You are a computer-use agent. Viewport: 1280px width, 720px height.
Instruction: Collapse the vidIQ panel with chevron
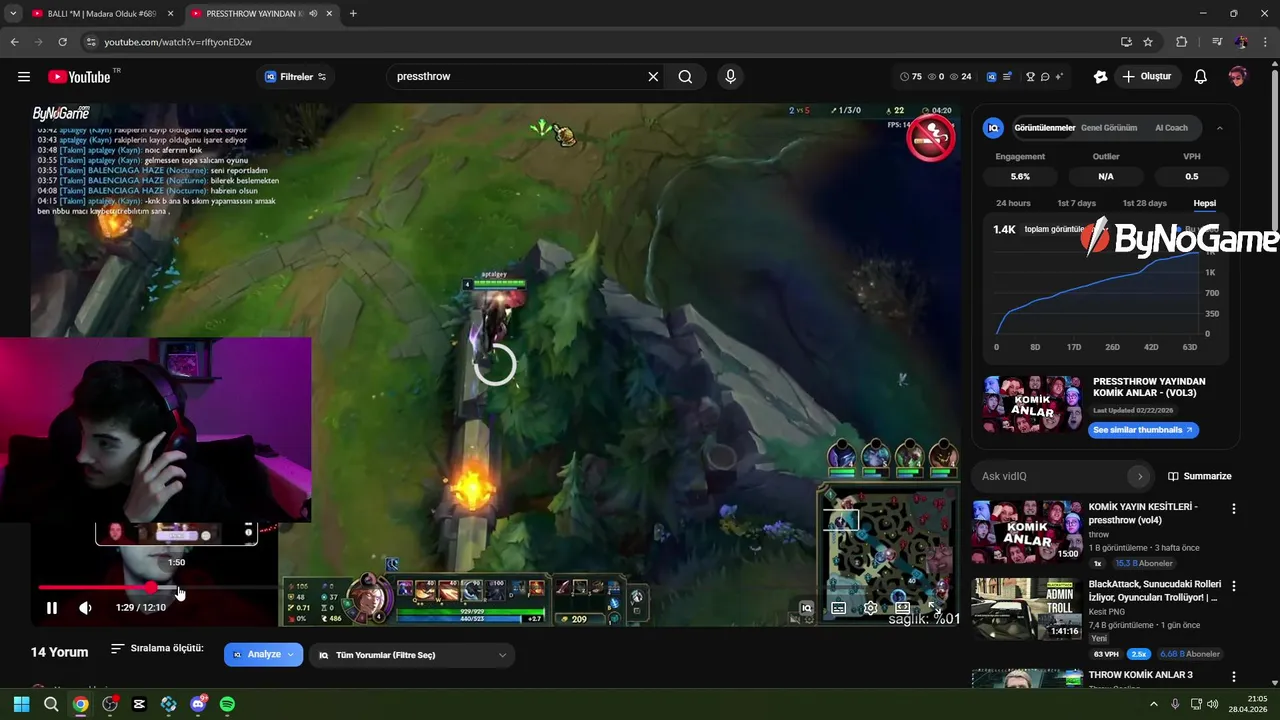click(x=1219, y=128)
